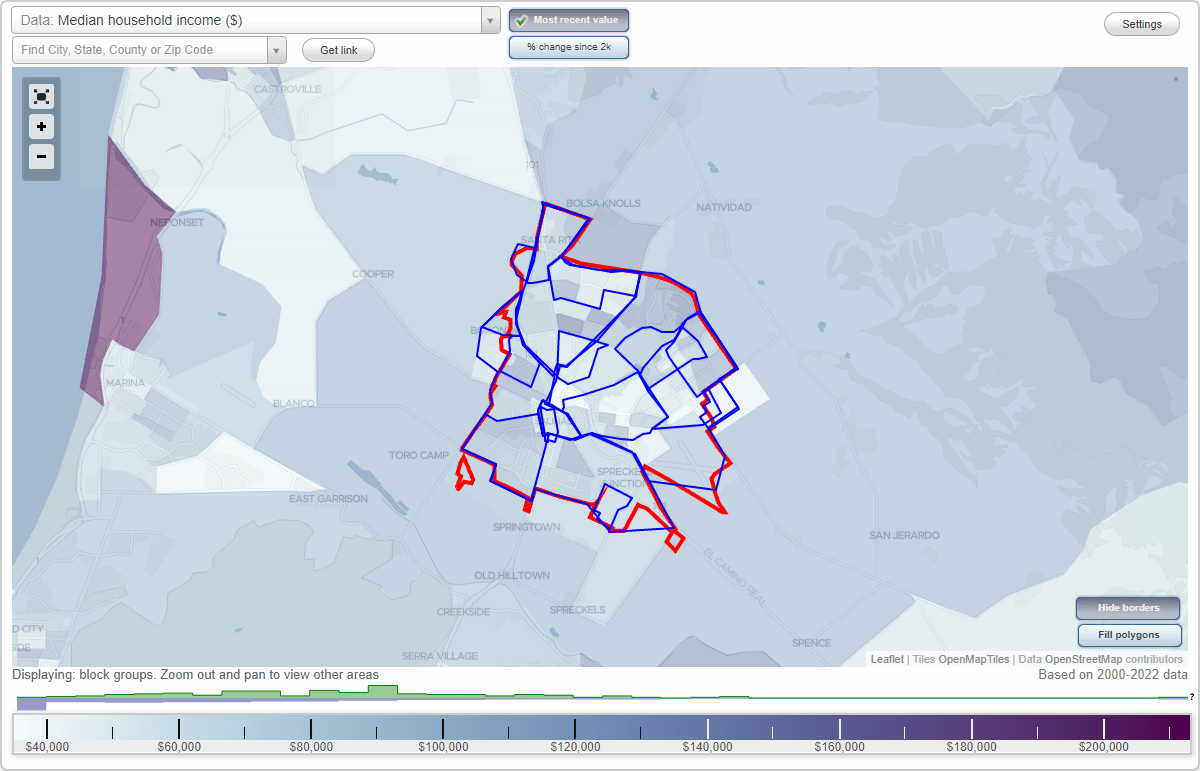Disable the Most recent value option
Viewport: 1200px width, 771px height.
click(568, 19)
